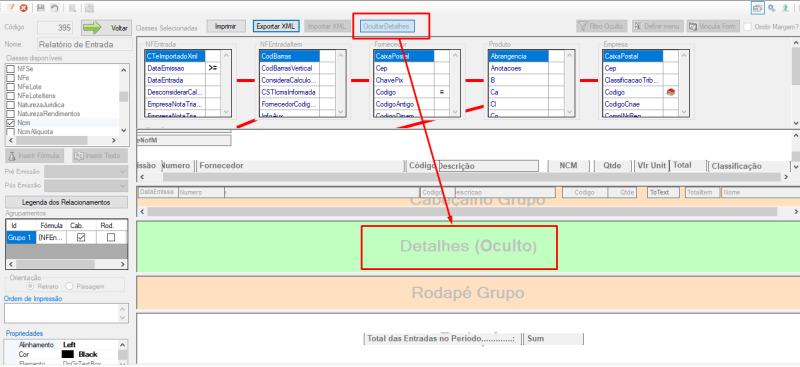Click the Grupo 1 row in Agrupamentos
The height and width of the screenshot is (367, 800).
pyautogui.click(x=66, y=237)
